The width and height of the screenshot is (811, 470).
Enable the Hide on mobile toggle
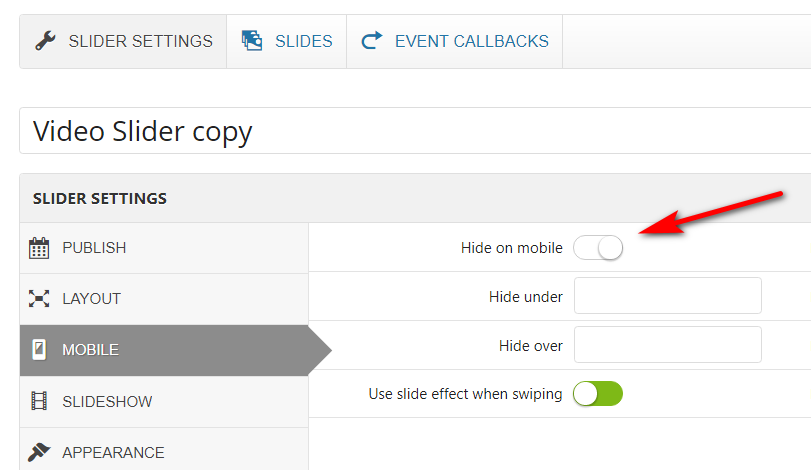[x=598, y=248]
